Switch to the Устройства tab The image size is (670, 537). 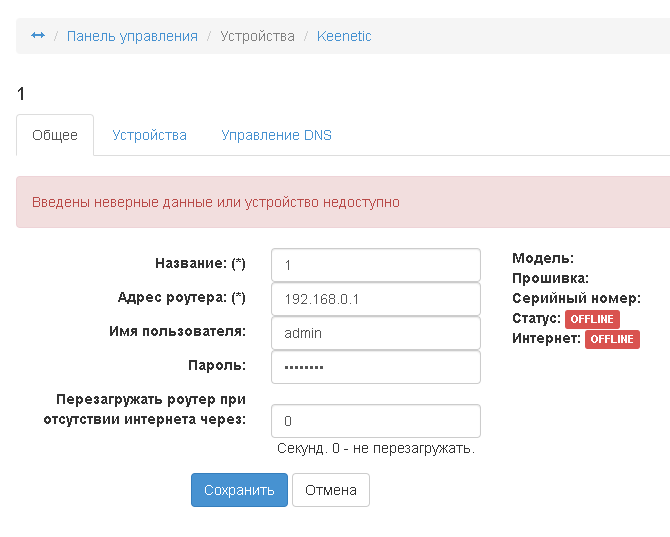(149, 135)
